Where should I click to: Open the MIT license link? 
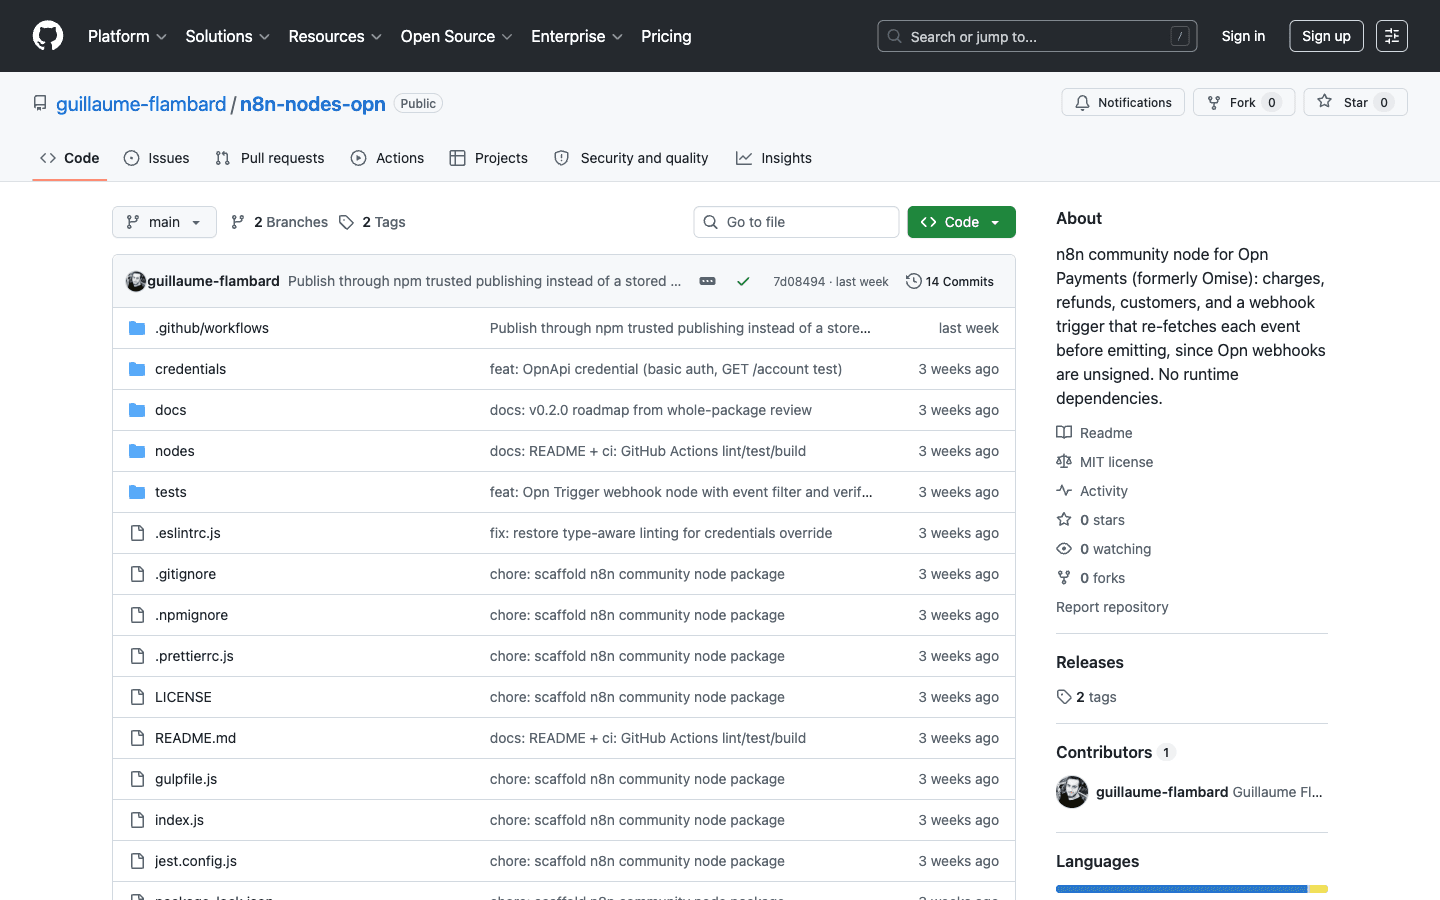(1105, 462)
